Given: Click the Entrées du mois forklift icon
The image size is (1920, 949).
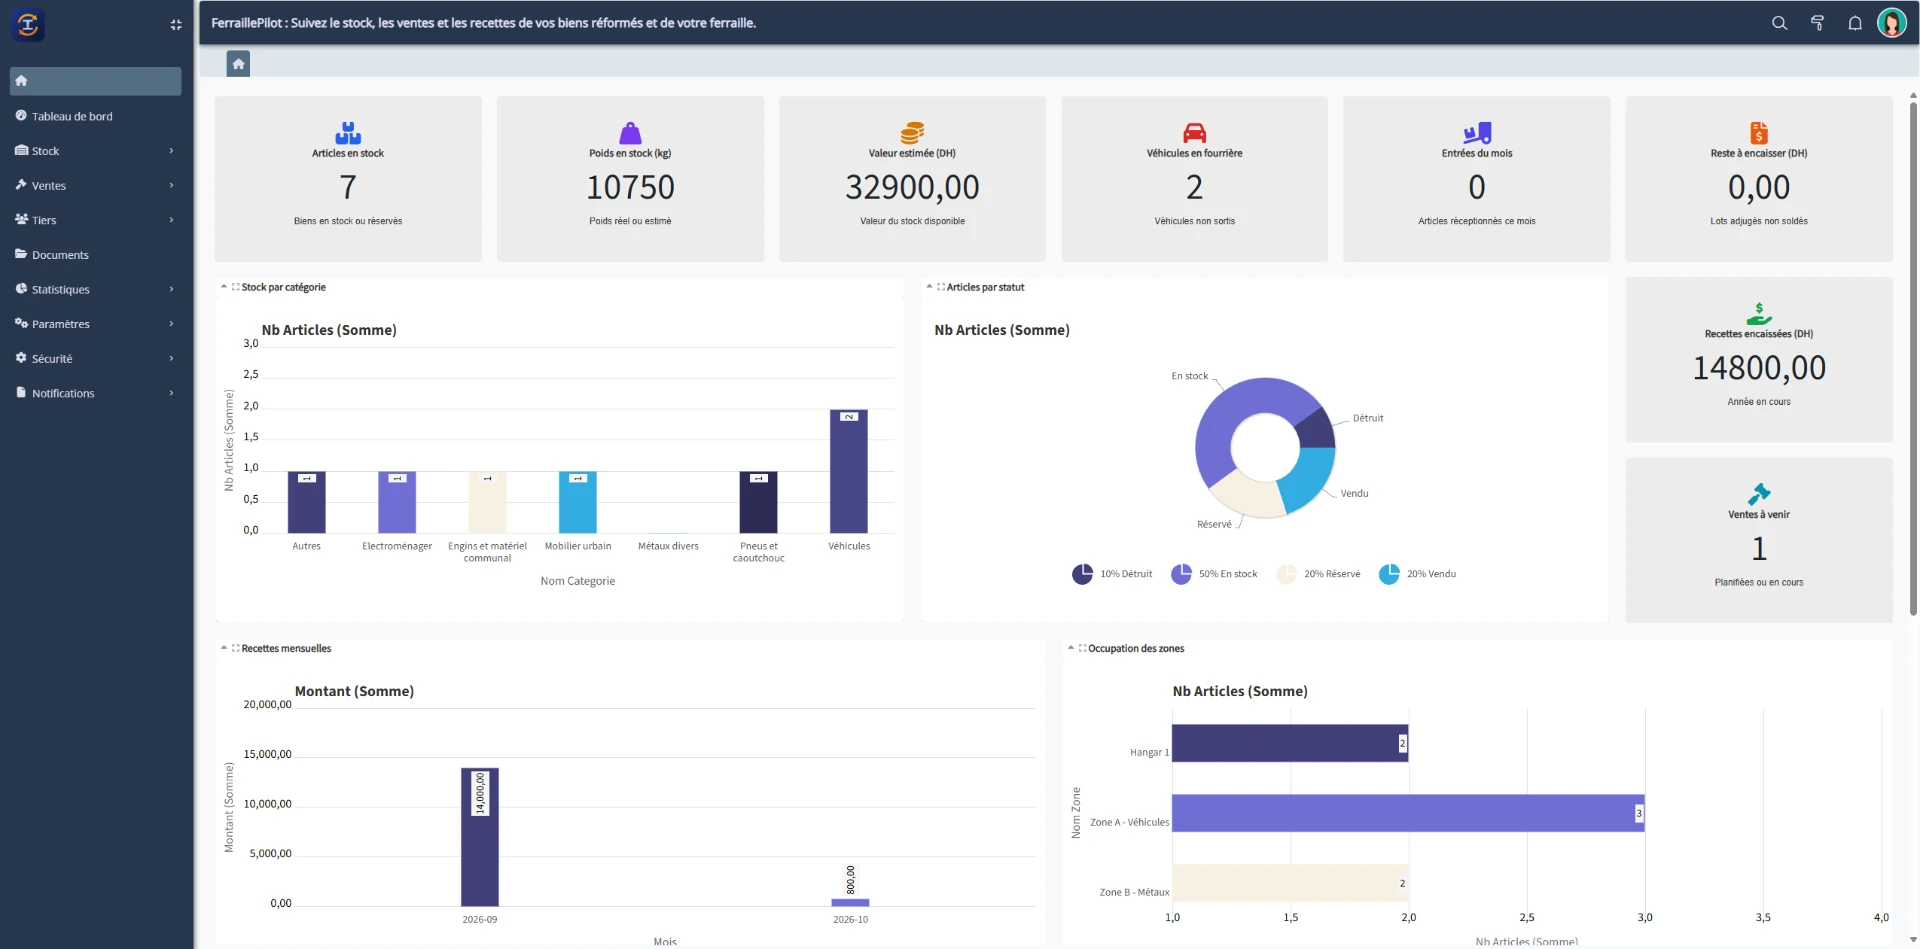Looking at the screenshot, I should click(x=1477, y=132).
